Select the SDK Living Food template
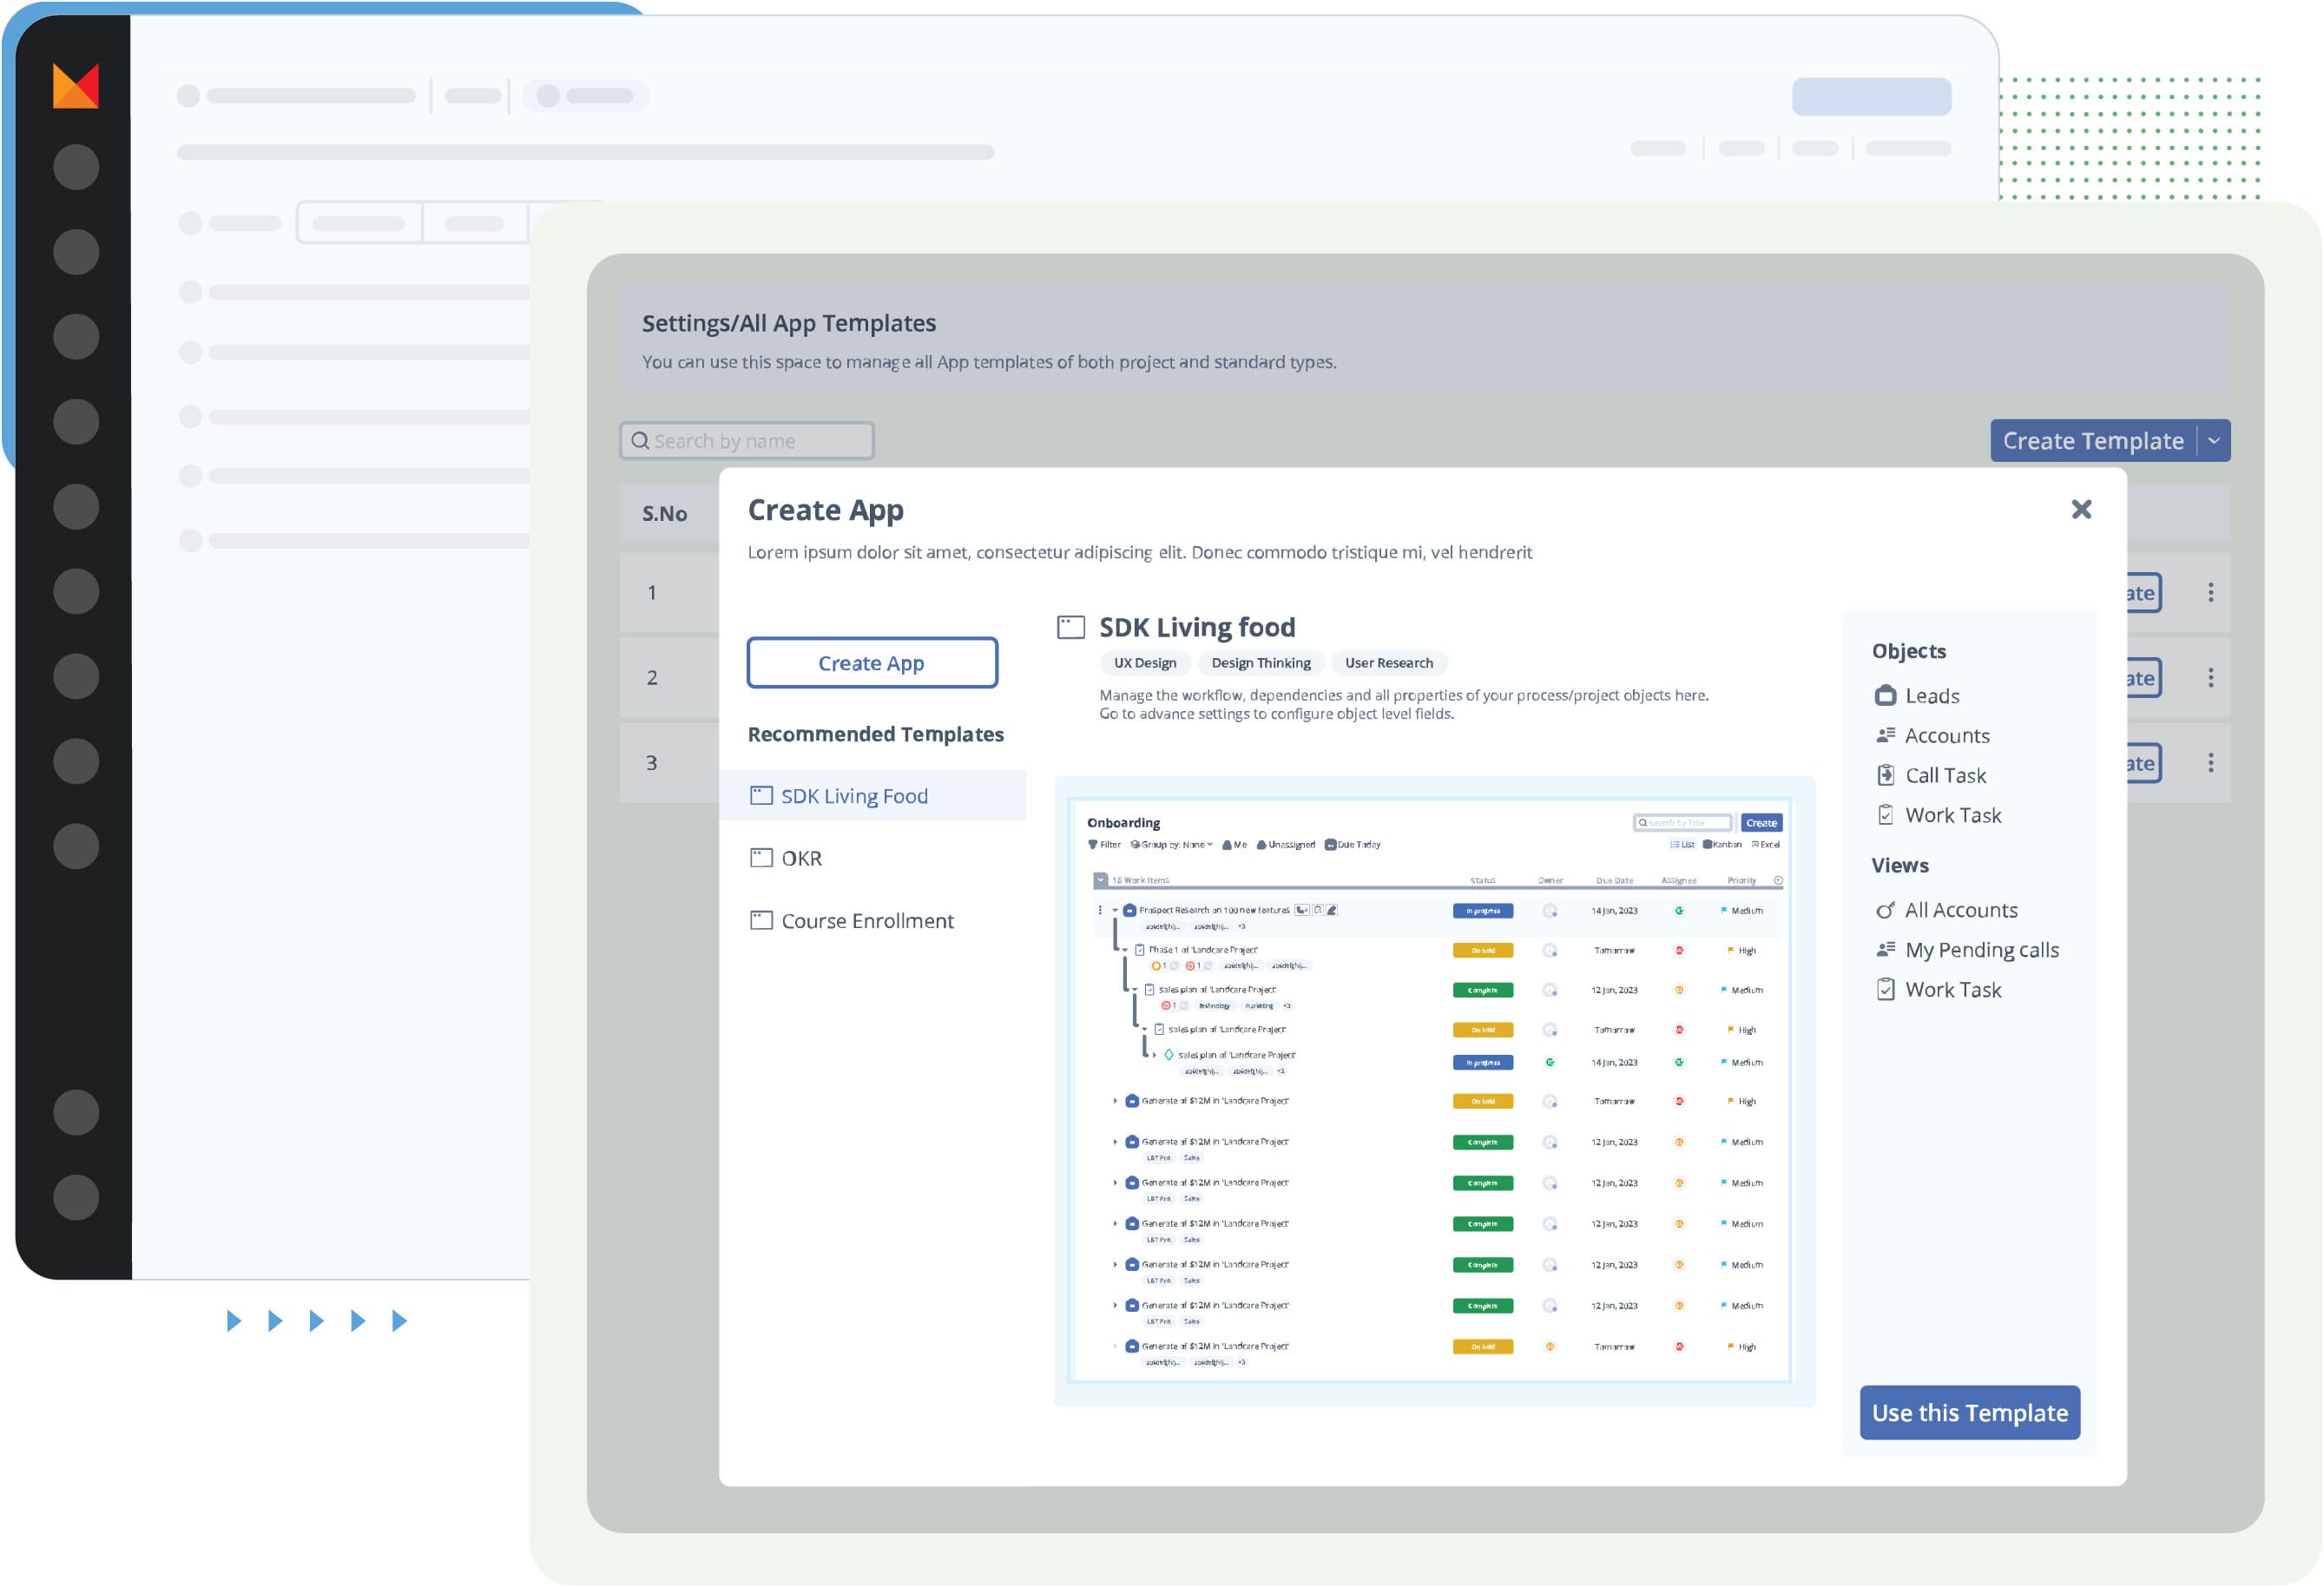 (853, 797)
